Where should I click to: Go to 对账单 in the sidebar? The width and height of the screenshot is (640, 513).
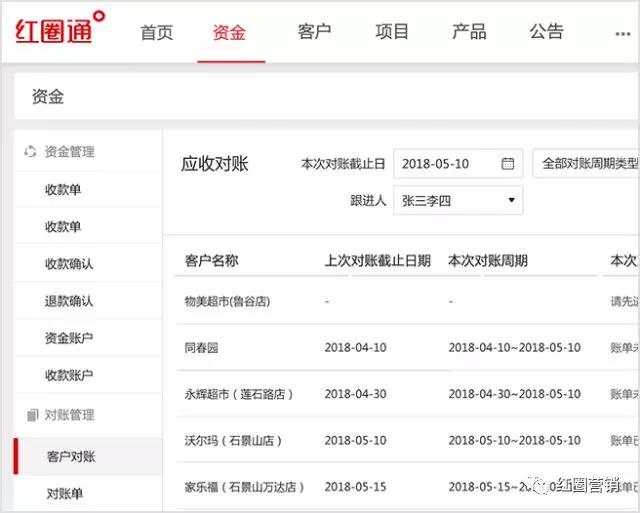tap(65, 493)
